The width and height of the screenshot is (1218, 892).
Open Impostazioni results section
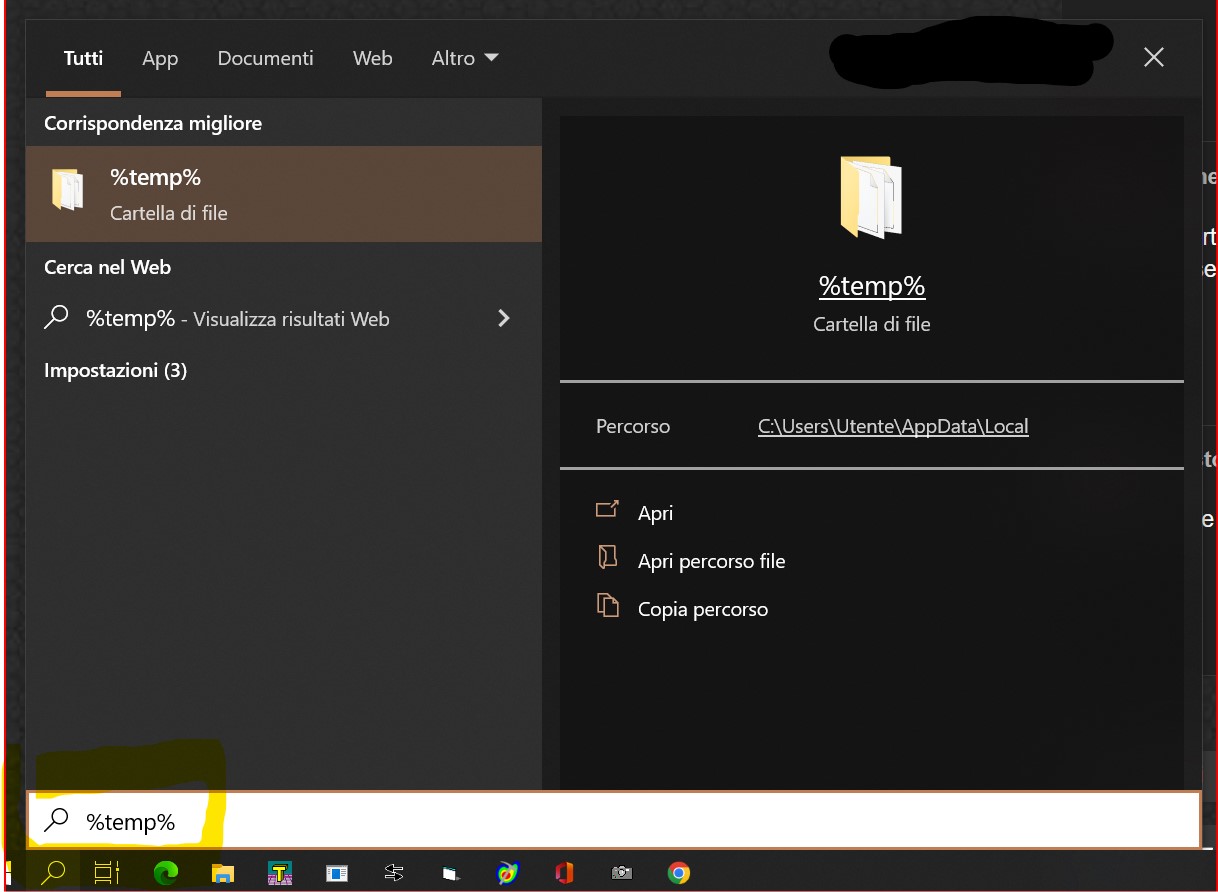(x=115, y=370)
